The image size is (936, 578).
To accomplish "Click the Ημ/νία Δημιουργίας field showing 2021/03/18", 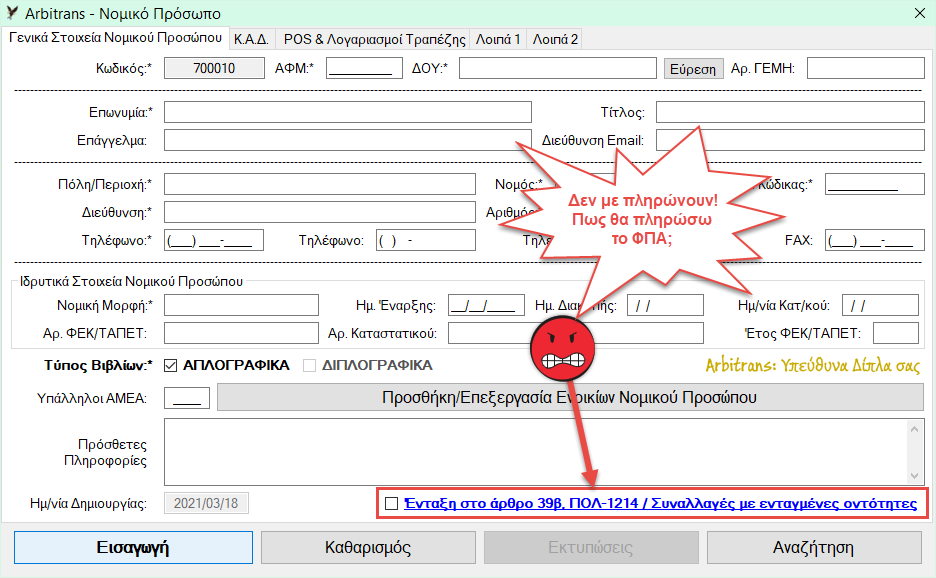I will click(x=206, y=503).
